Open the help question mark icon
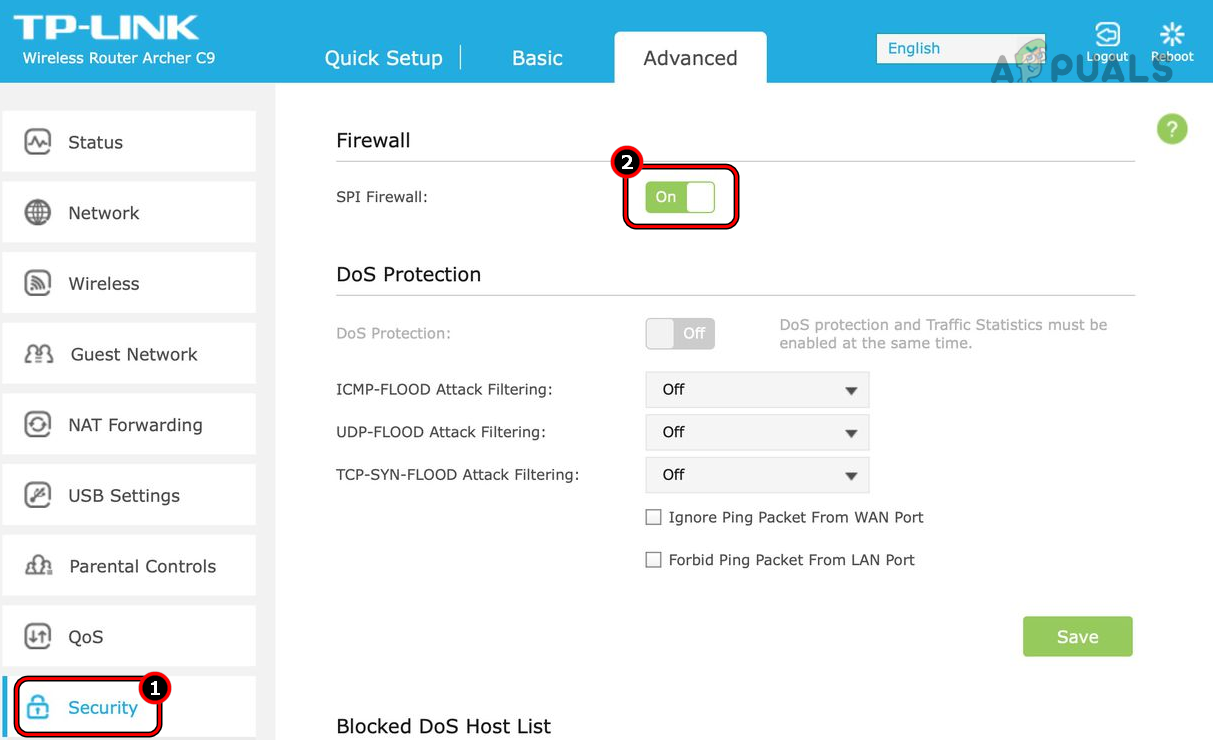The image size is (1213, 747). coord(1171,129)
